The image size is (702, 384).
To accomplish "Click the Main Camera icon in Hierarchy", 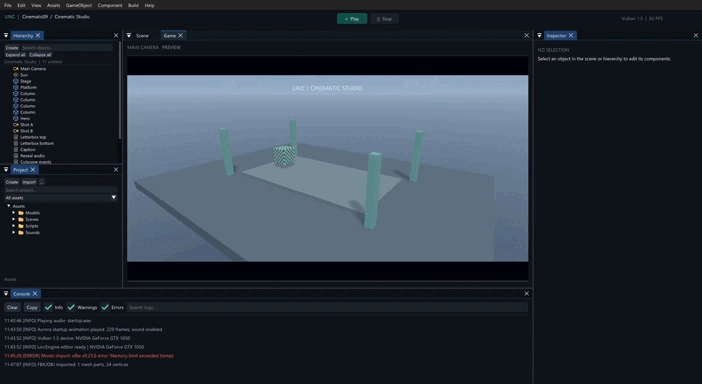I will [x=16, y=68].
